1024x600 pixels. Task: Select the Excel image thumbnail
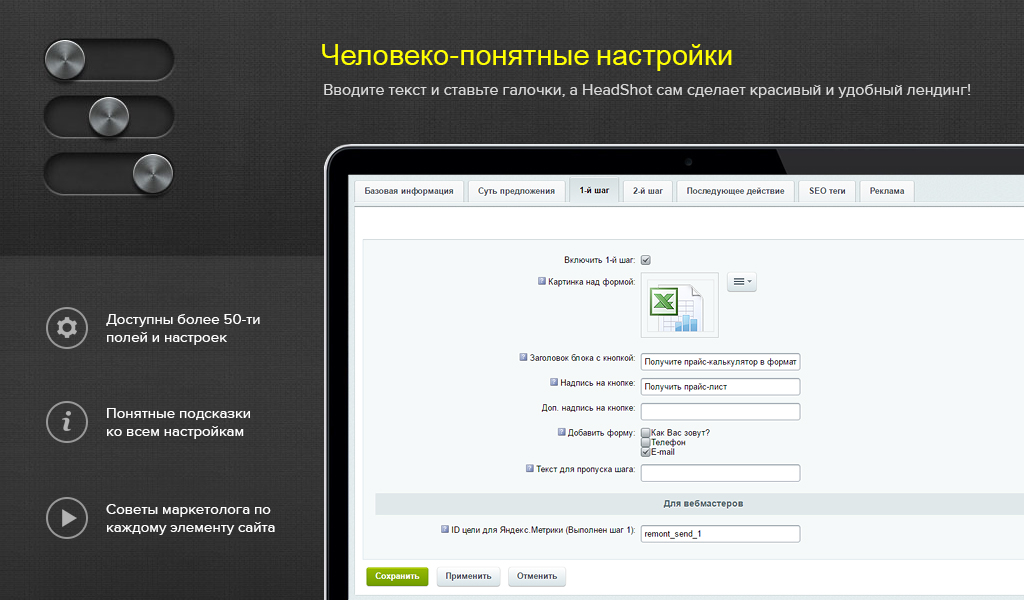680,305
